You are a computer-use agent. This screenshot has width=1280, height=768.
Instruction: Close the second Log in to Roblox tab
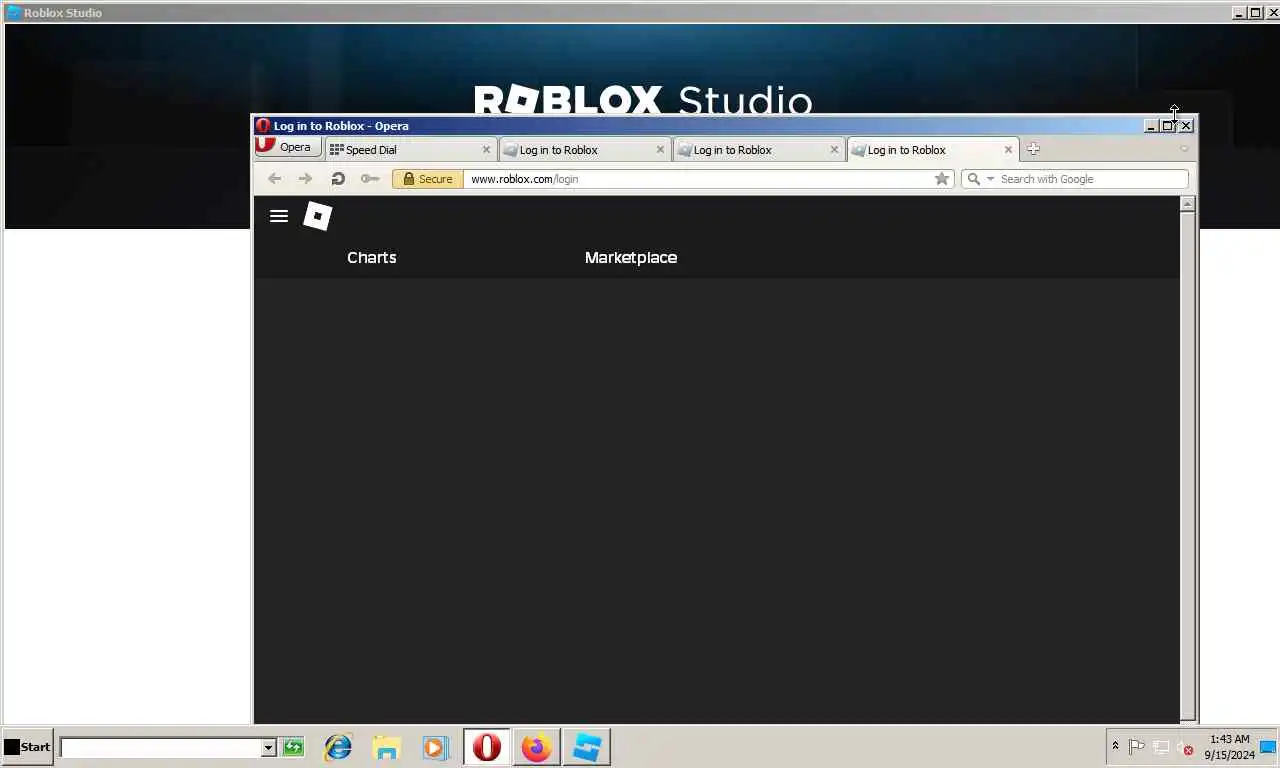pyautogui.click(x=660, y=150)
